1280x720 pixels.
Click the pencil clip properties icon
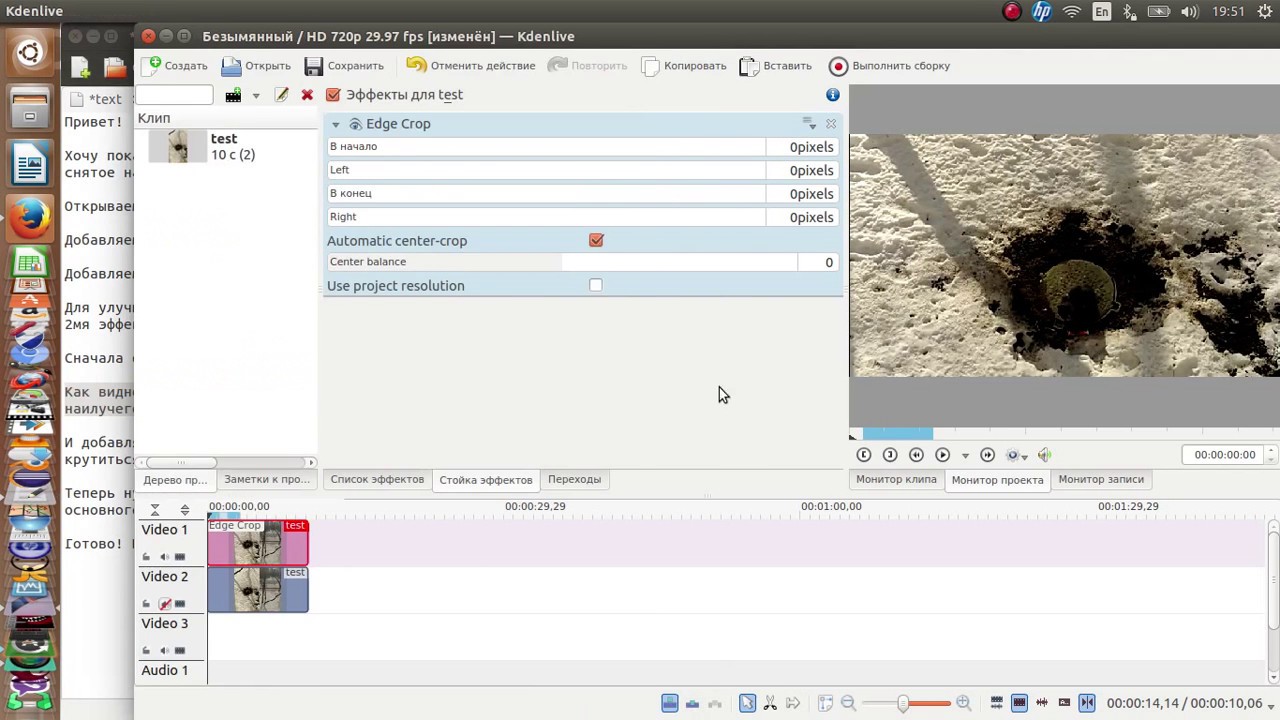[282, 95]
